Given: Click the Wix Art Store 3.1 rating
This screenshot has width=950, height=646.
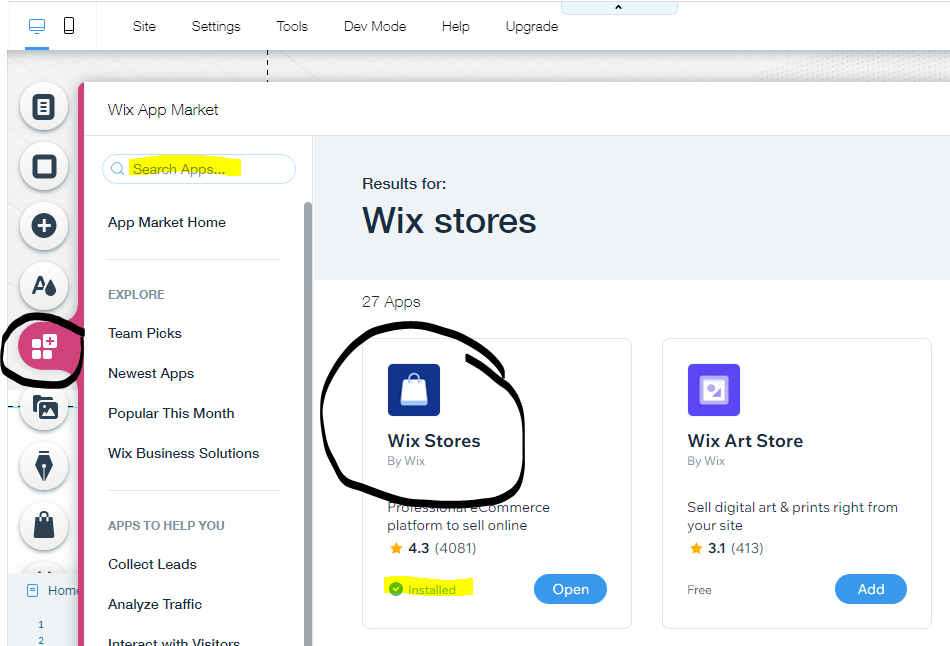Looking at the screenshot, I should point(726,548).
